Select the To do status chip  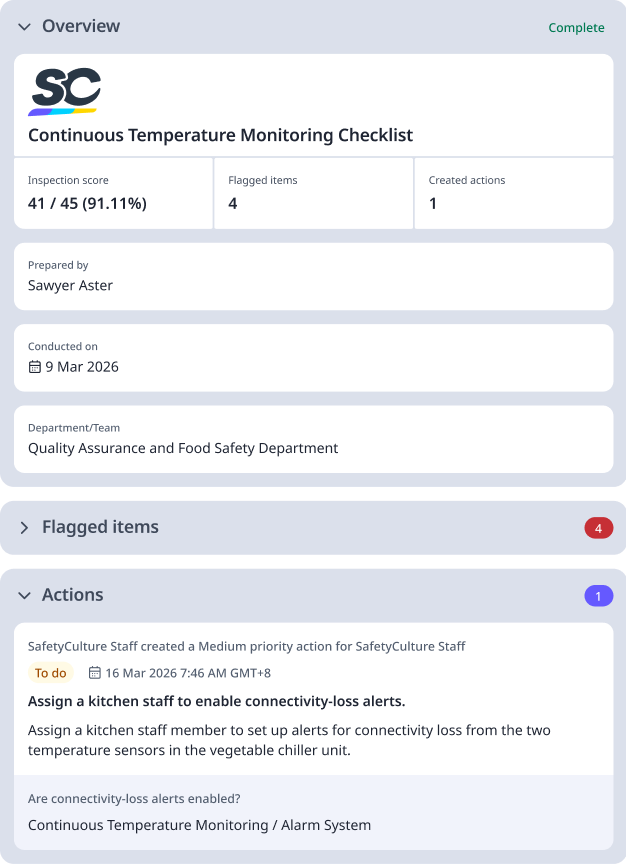point(50,673)
